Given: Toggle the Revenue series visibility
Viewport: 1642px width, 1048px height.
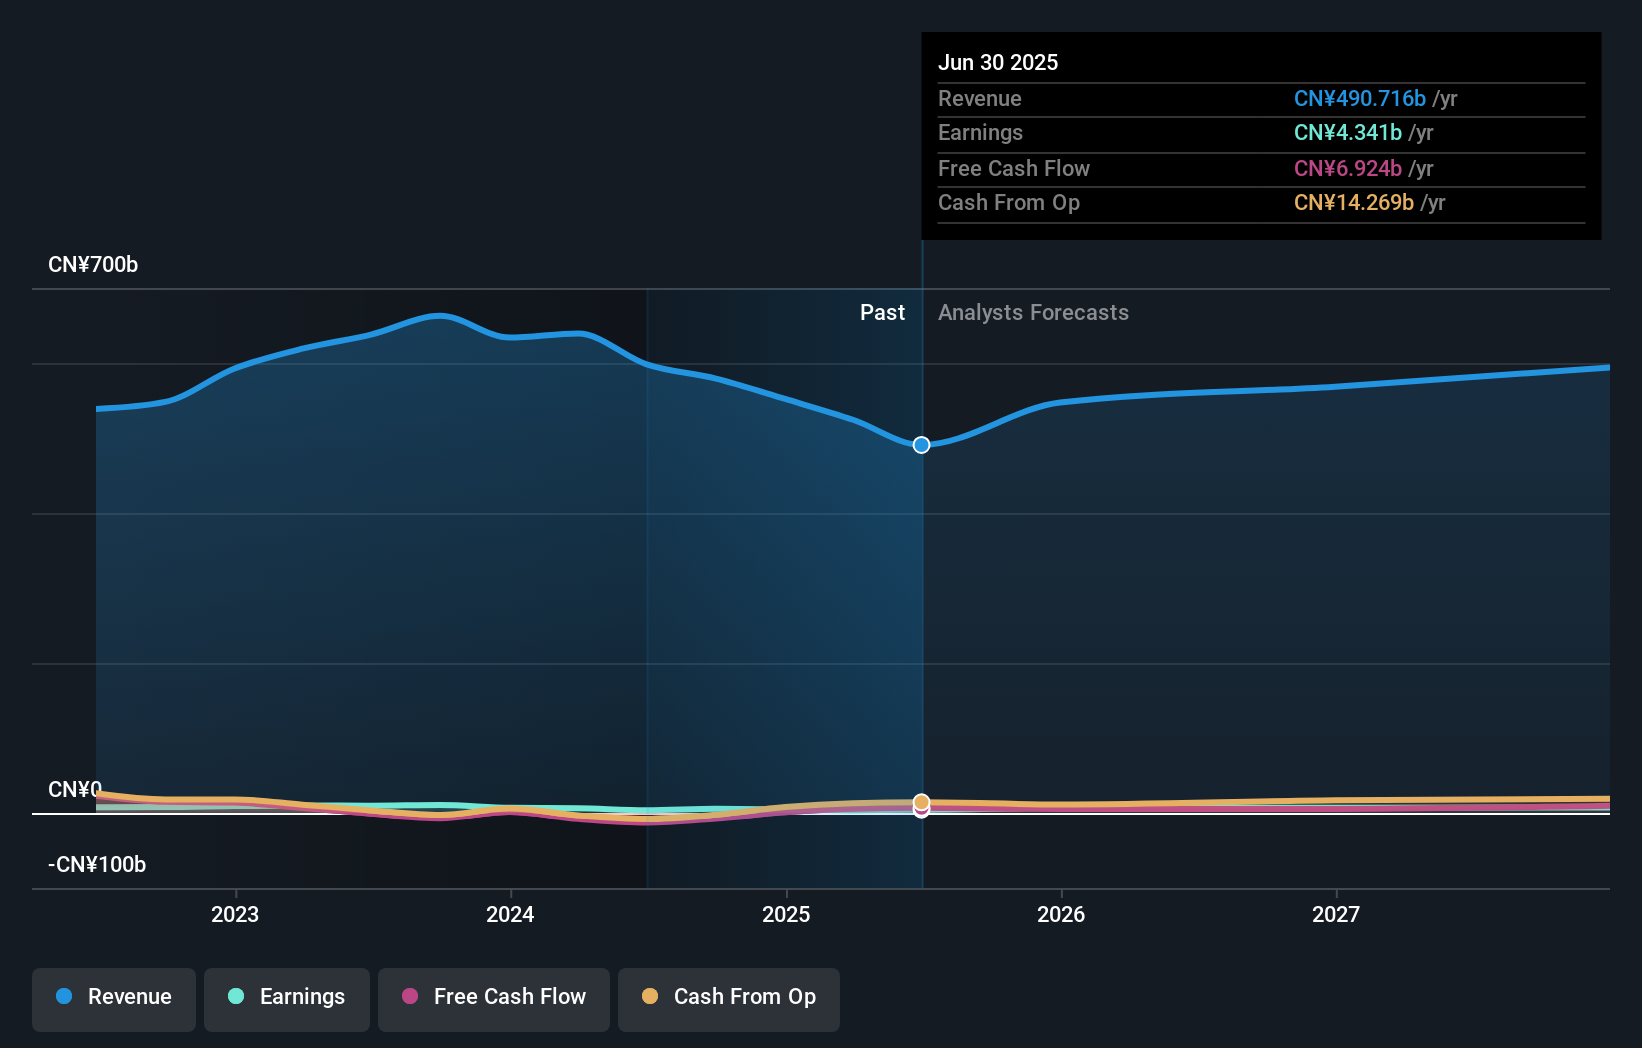Looking at the screenshot, I should point(113,997).
